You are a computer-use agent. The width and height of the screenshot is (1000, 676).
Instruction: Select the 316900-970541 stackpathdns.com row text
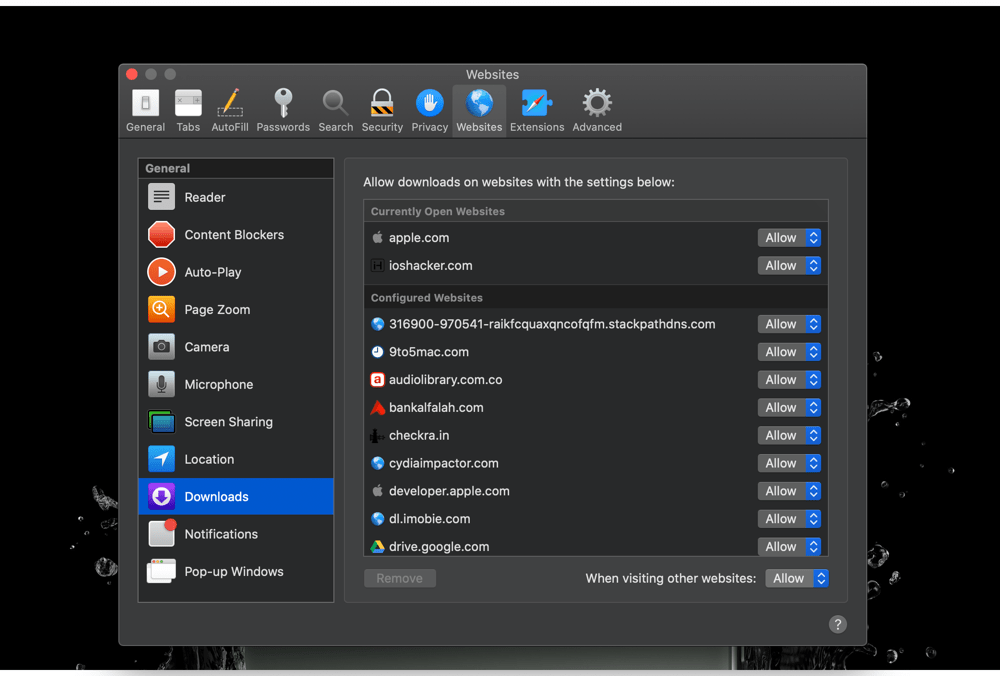coord(552,324)
